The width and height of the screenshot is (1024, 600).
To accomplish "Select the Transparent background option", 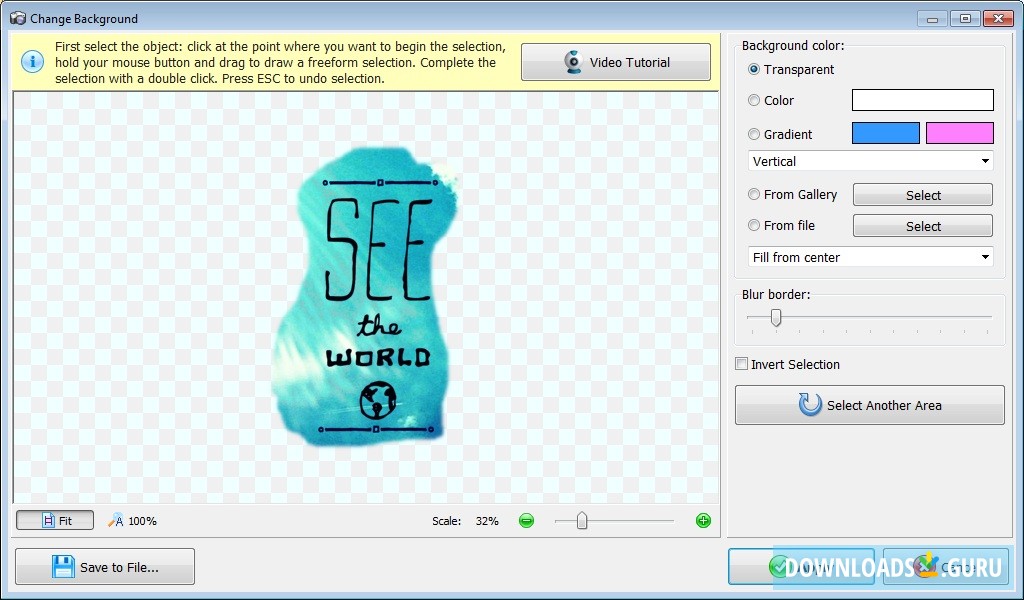I will click(754, 70).
